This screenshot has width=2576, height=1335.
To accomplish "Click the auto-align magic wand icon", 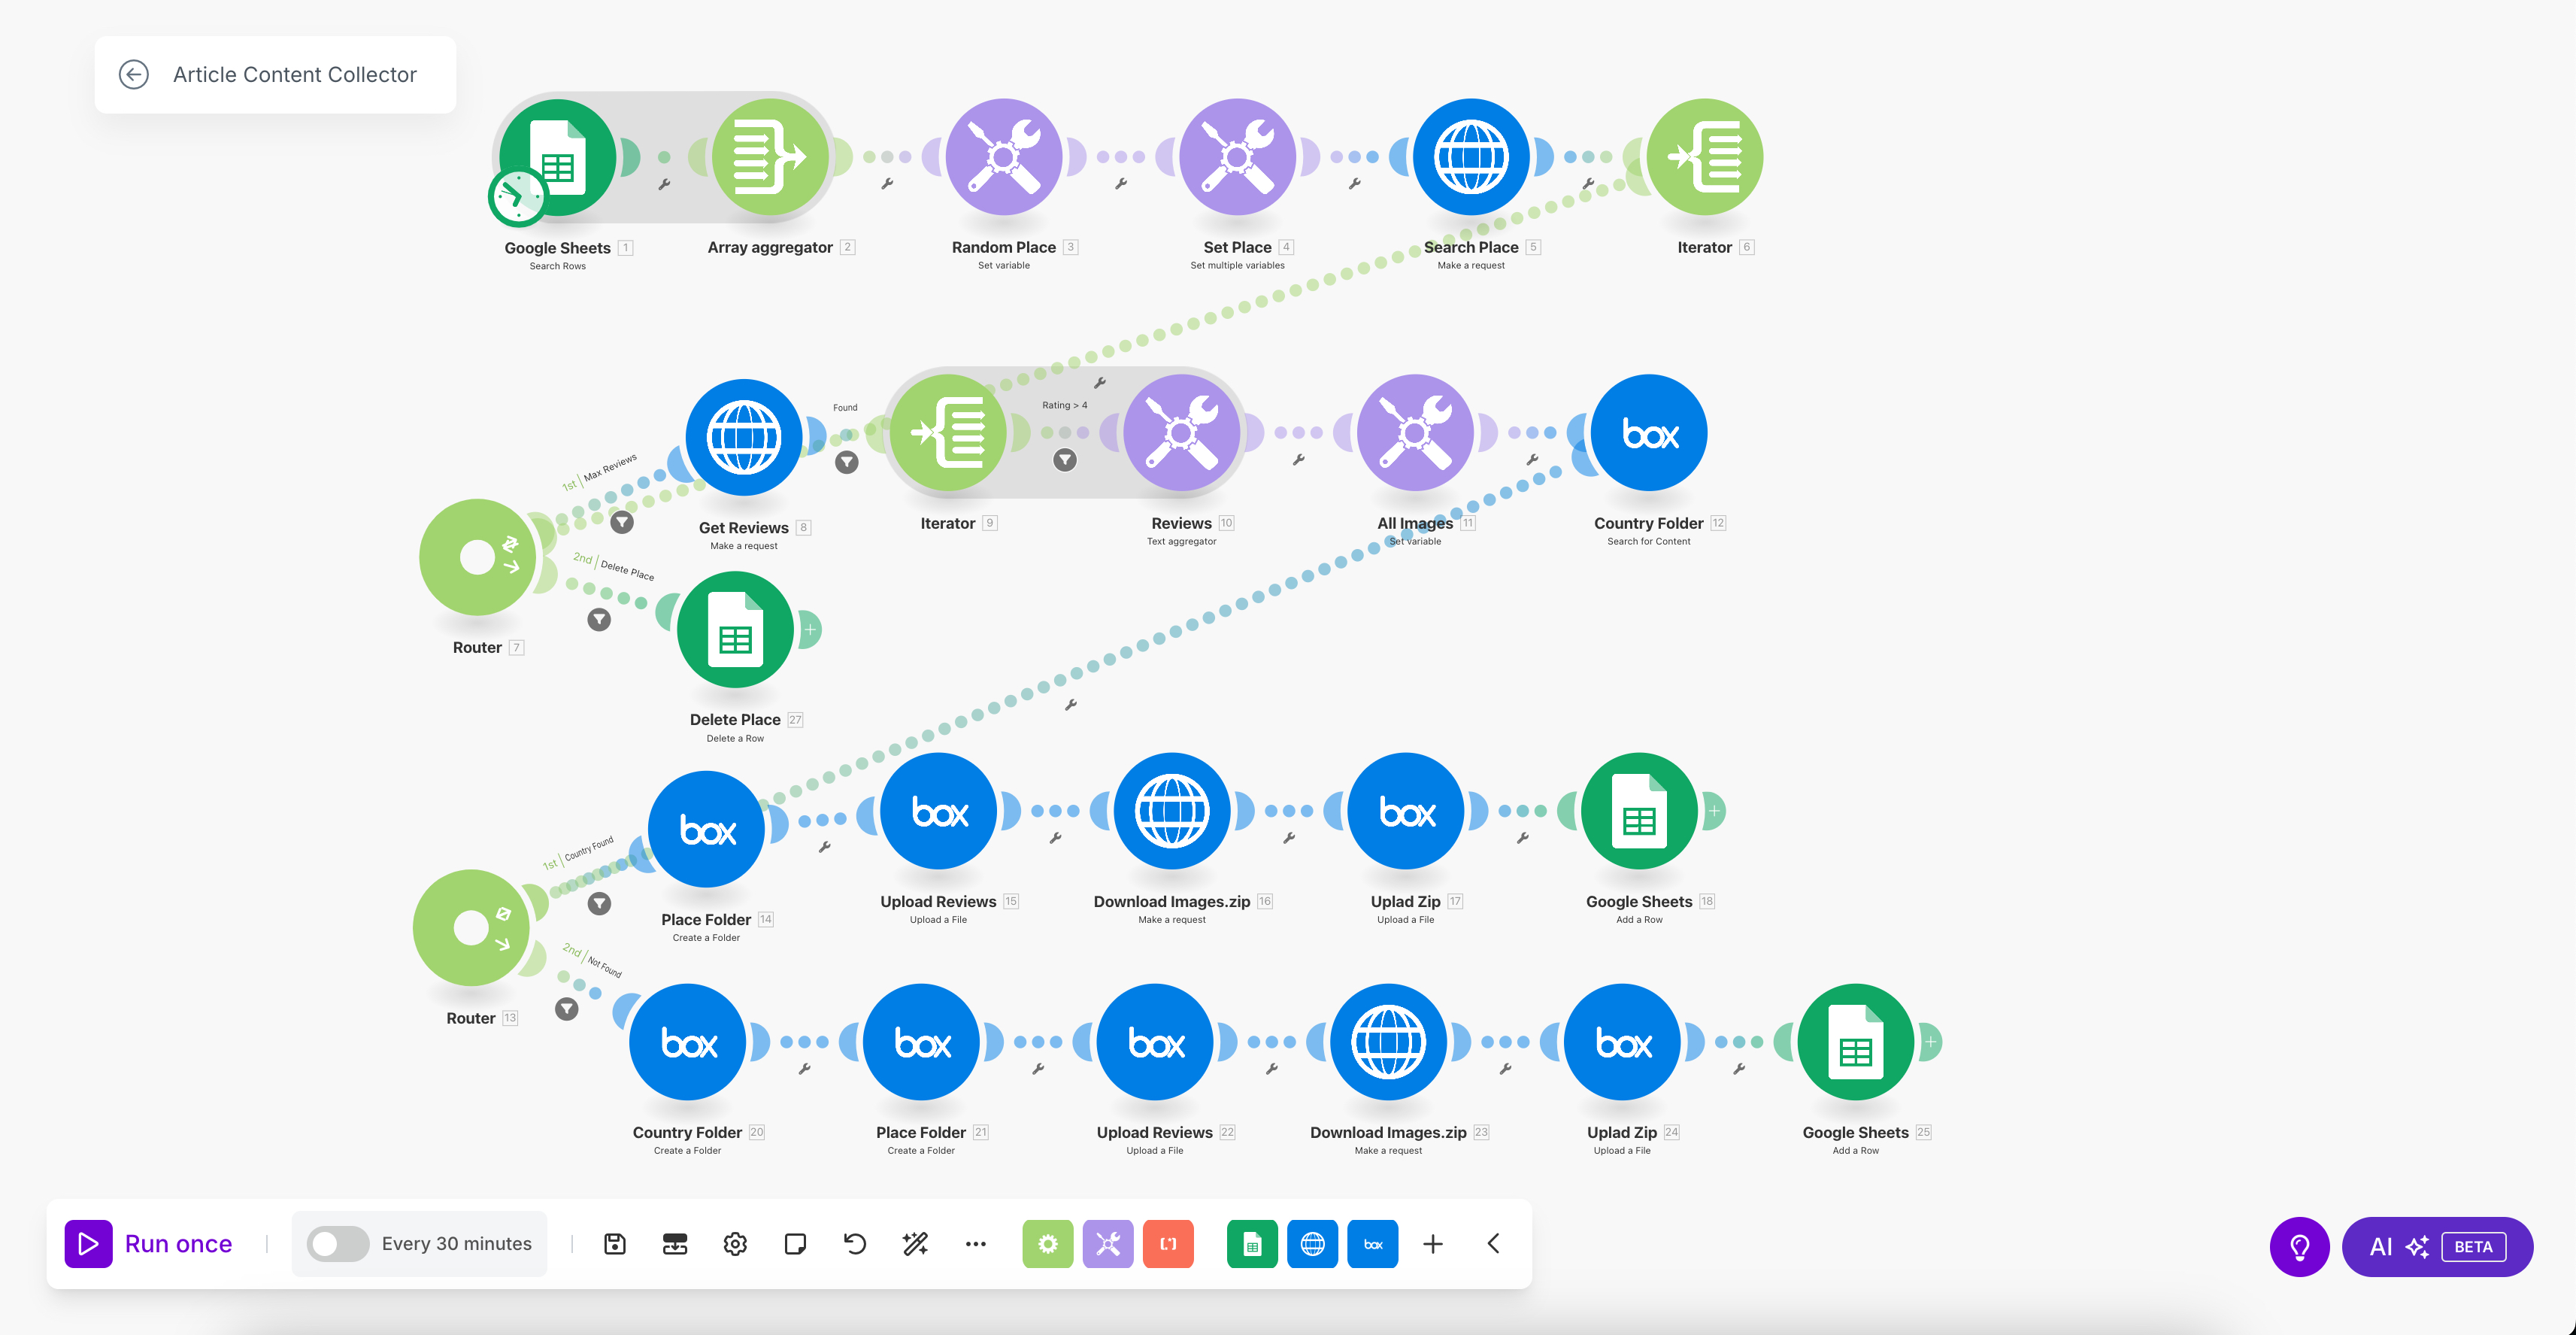I will point(915,1244).
